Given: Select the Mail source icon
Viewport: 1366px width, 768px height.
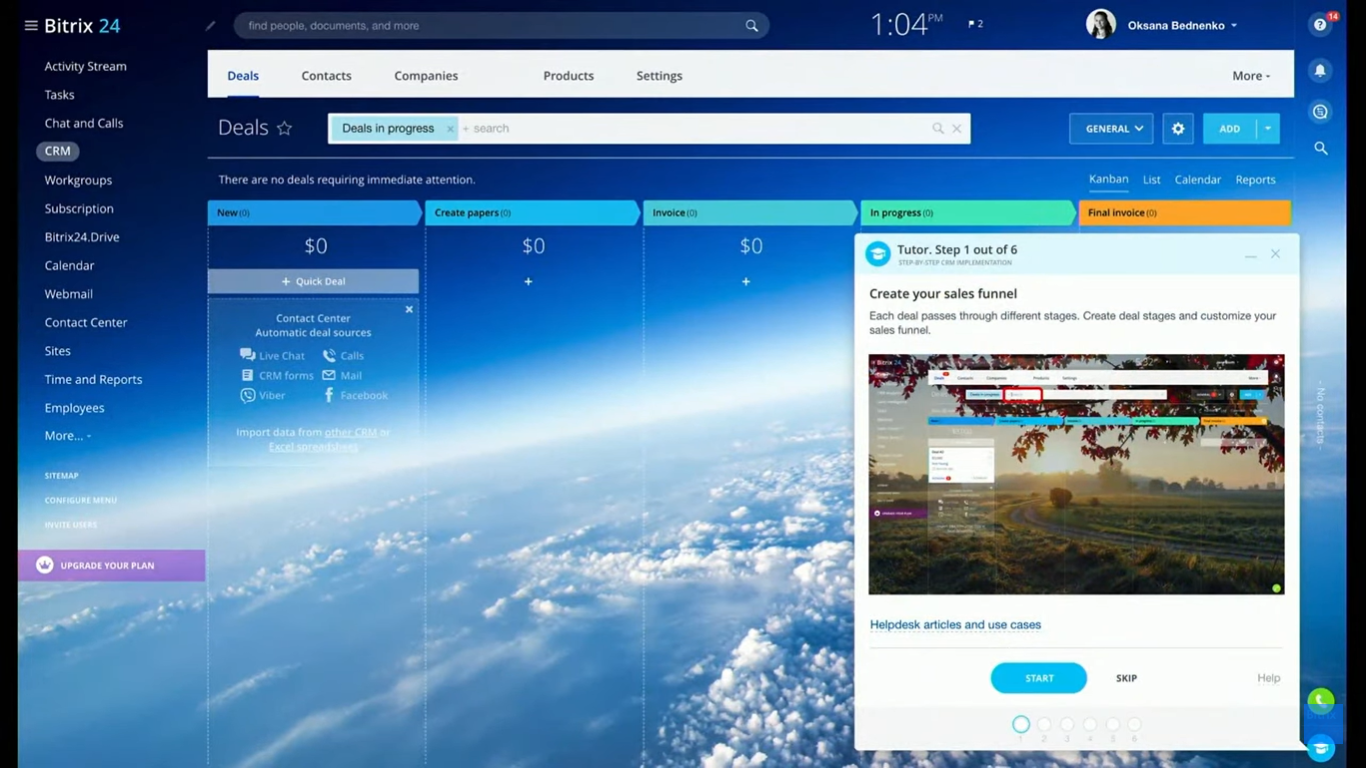Looking at the screenshot, I should 329,375.
